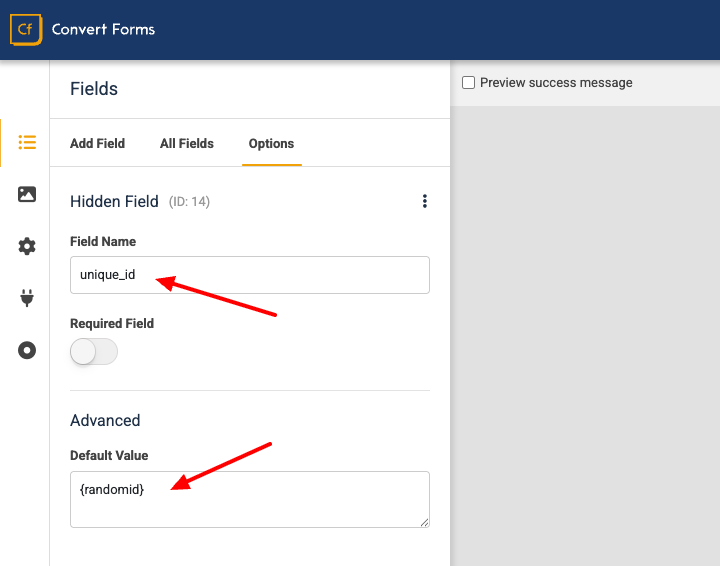This screenshot has width=720, height=566.
Task: Switch to the All Fields tab
Action: 187,144
